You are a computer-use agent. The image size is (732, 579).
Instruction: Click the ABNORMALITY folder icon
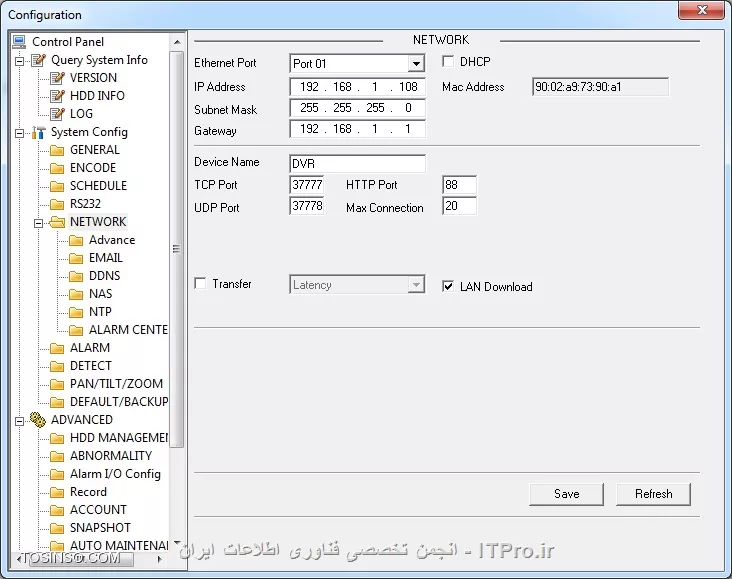[x=57, y=456]
